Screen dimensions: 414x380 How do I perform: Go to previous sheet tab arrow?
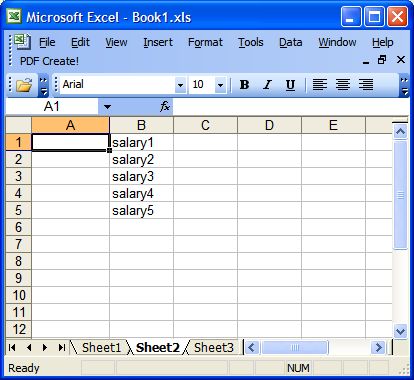tap(29, 348)
